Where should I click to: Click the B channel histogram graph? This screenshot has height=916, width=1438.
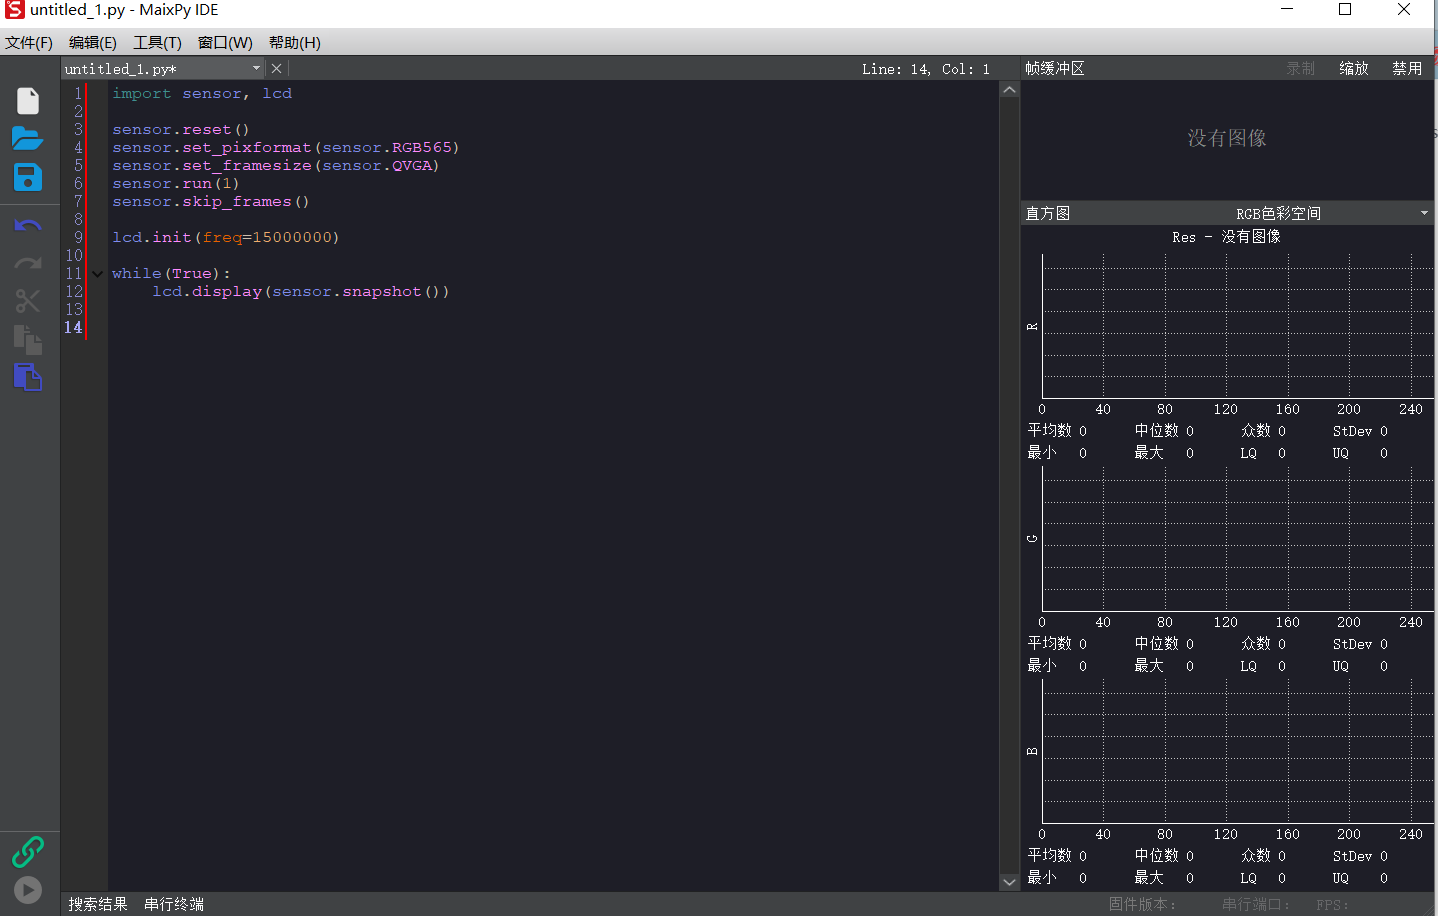point(1238,751)
